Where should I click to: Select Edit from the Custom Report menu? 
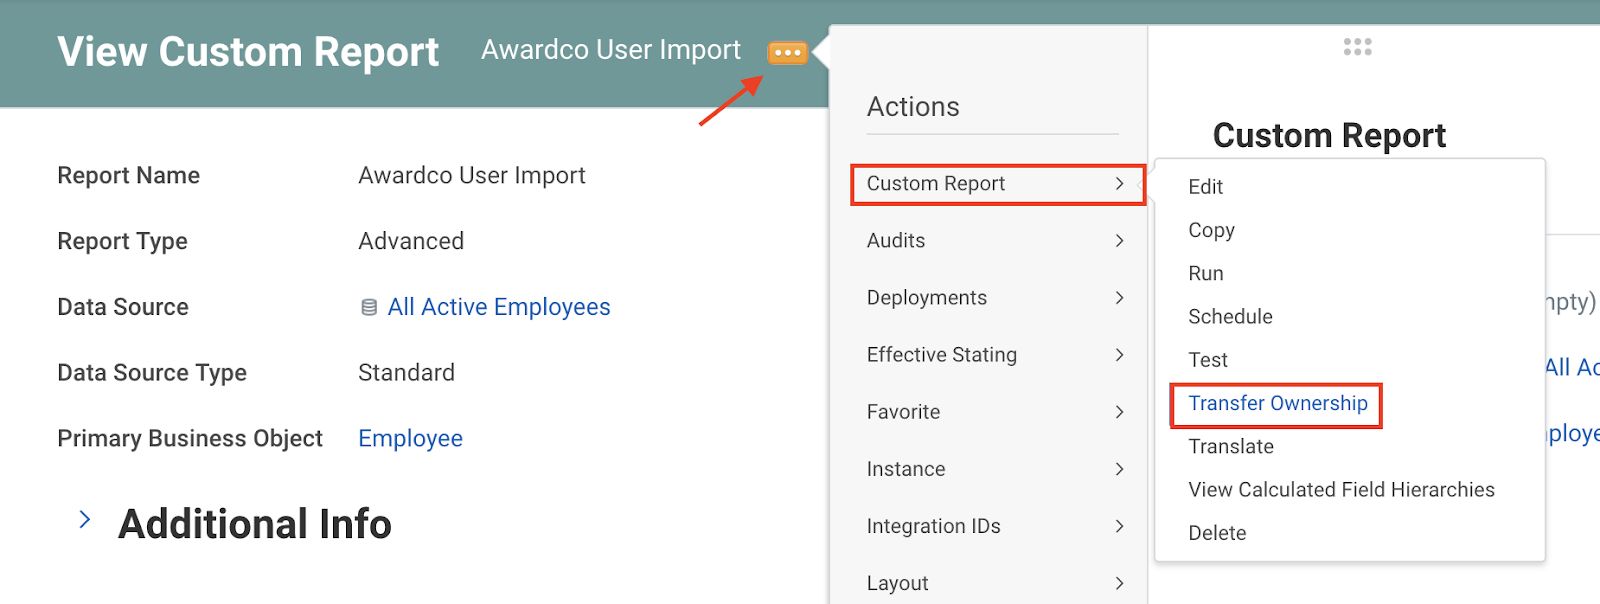pos(1205,187)
